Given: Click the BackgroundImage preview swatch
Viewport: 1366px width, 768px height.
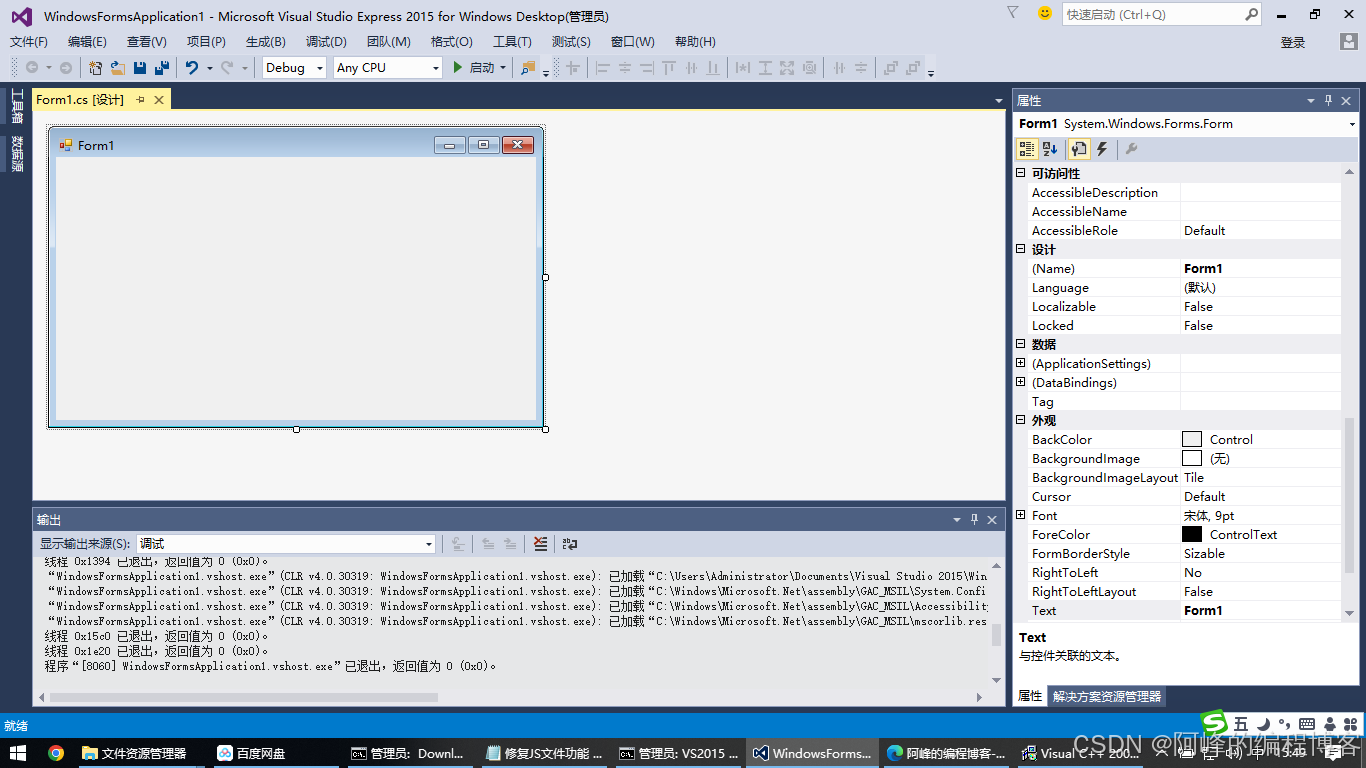Looking at the screenshot, I should (1192, 458).
